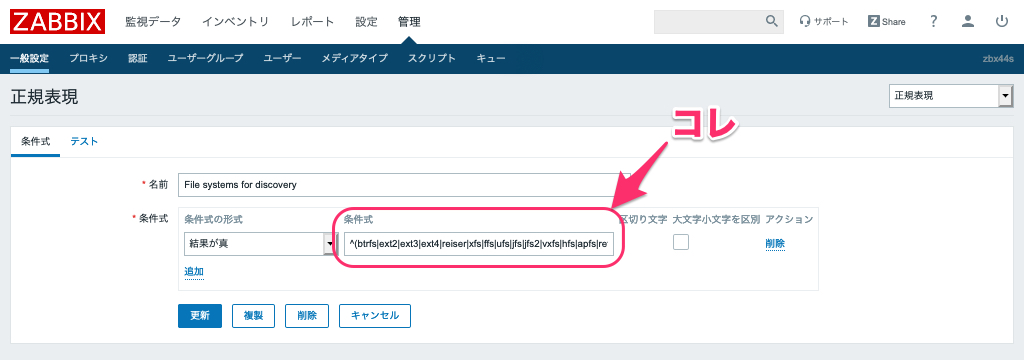Click the 追加 link

[x=194, y=271]
